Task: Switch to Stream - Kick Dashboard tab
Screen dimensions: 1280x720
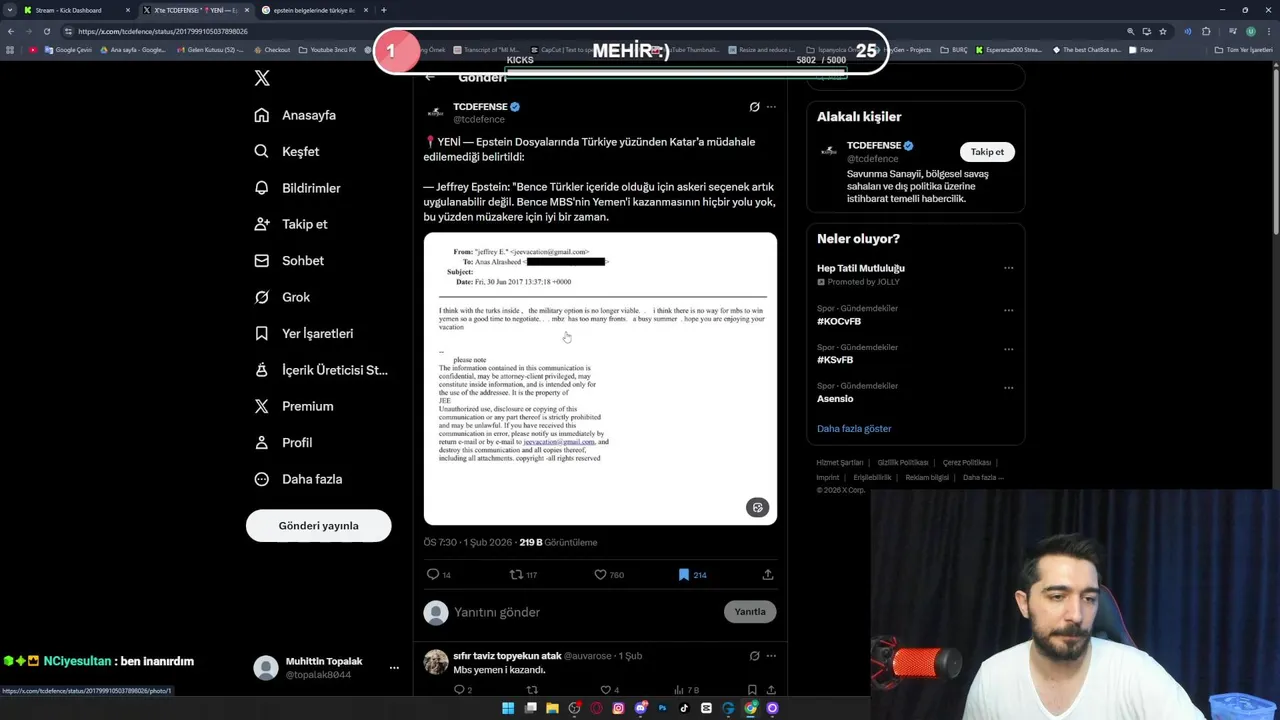Action: click(x=70, y=10)
